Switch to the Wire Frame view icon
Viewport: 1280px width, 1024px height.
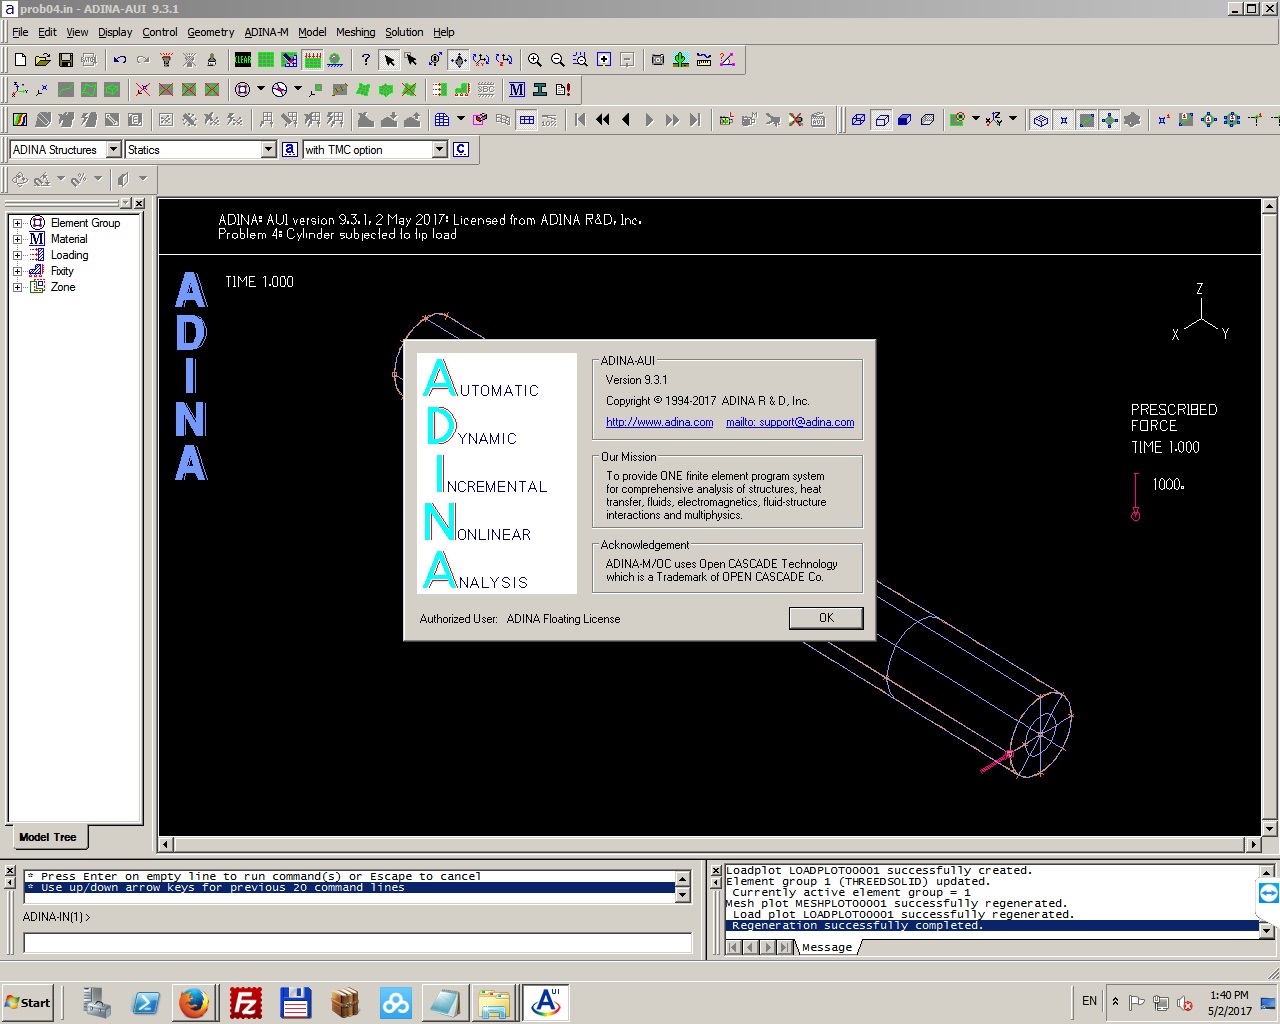pyautogui.click(x=858, y=120)
